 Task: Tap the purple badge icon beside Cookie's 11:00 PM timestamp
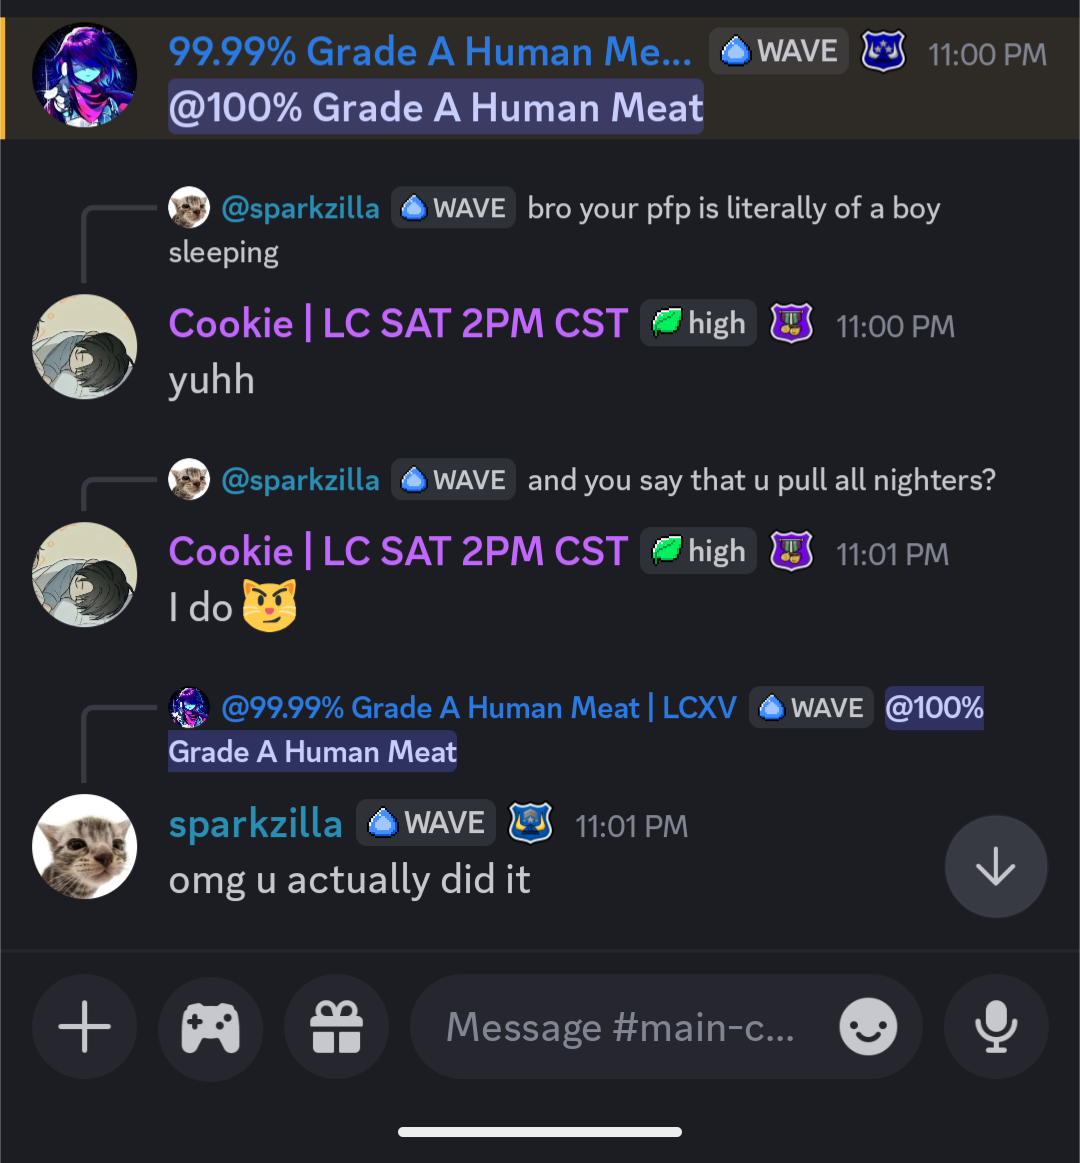coord(791,323)
